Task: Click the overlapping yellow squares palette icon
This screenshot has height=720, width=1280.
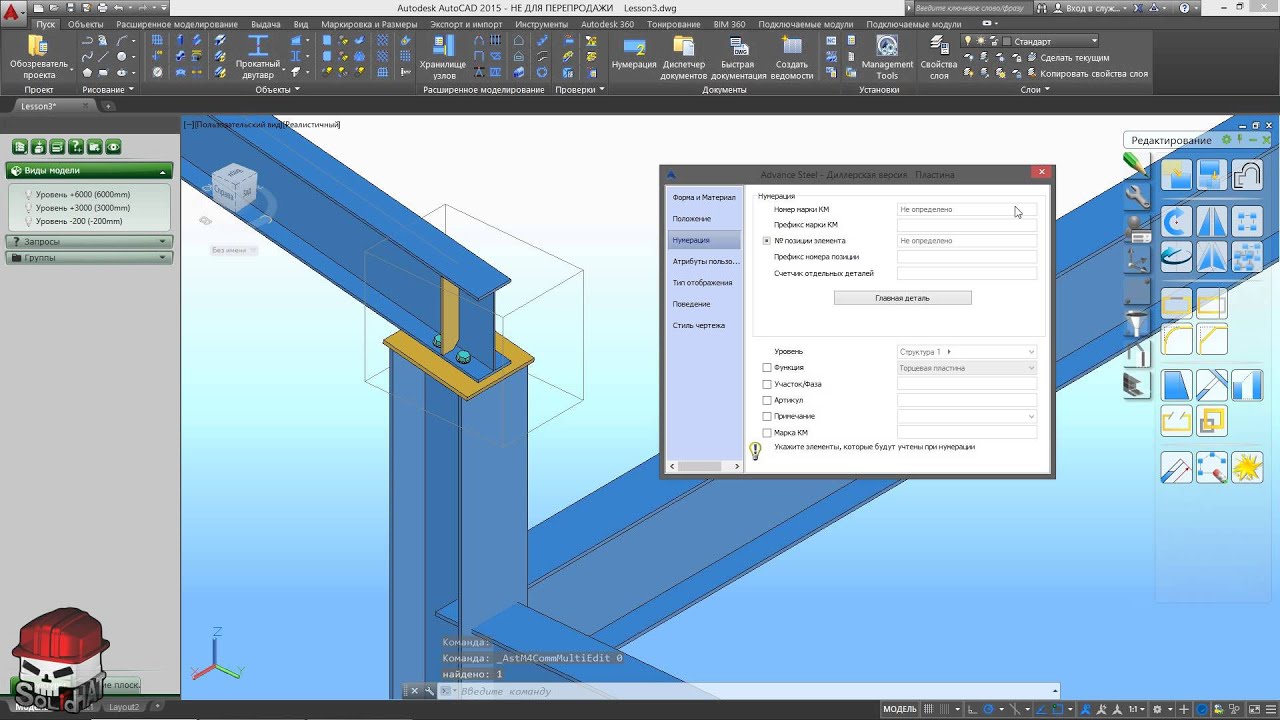Action: tap(1212, 421)
